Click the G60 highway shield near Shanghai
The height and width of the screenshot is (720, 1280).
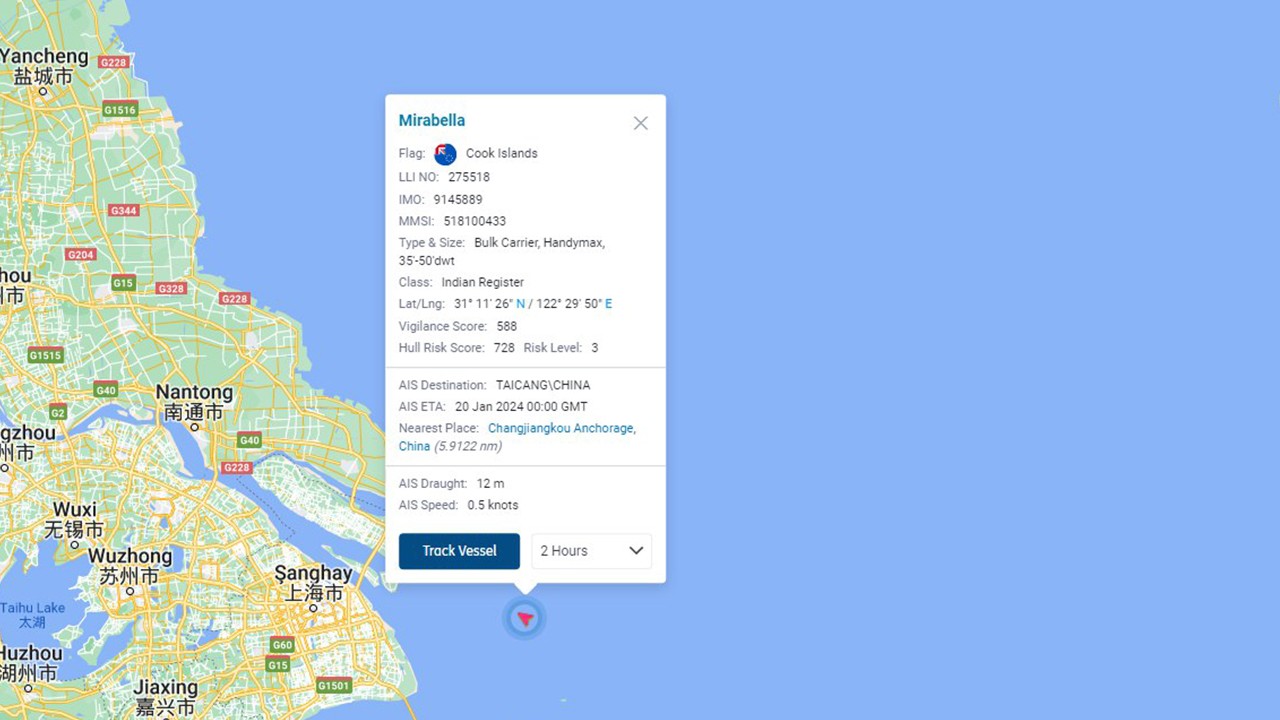pyautogui.click(x=283, y=645)
